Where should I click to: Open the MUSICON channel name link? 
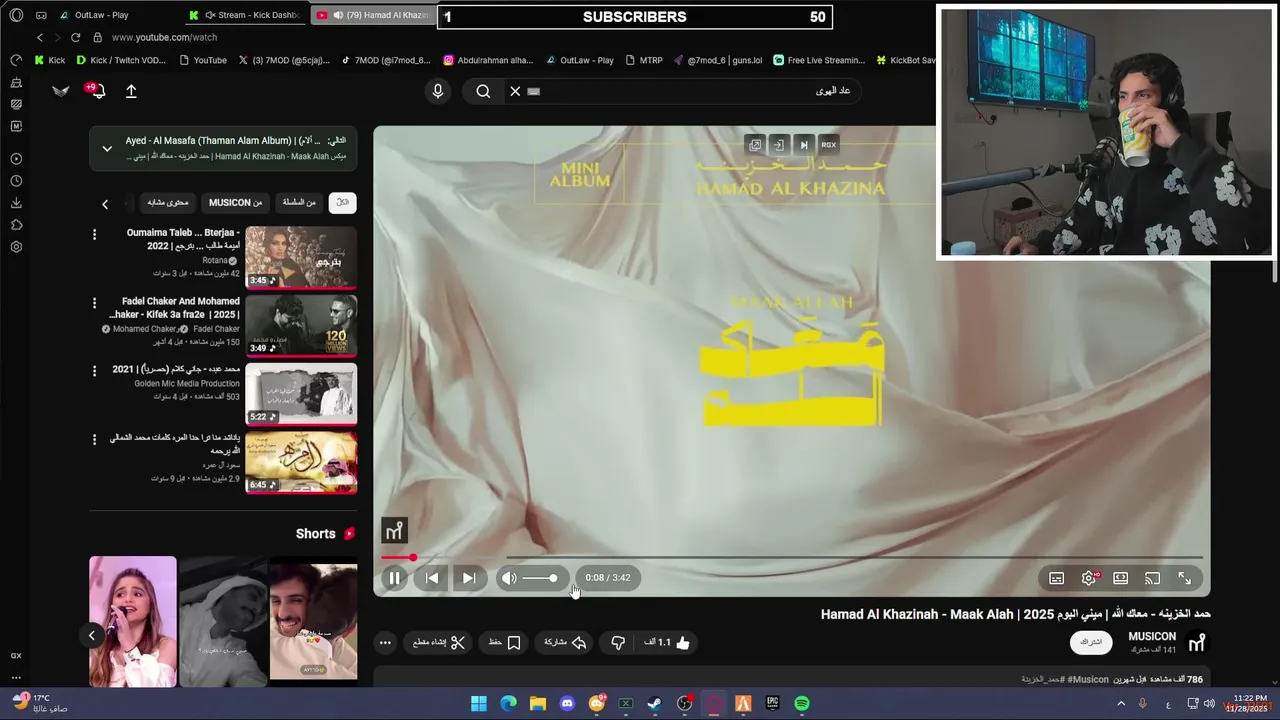point(1152,636)
